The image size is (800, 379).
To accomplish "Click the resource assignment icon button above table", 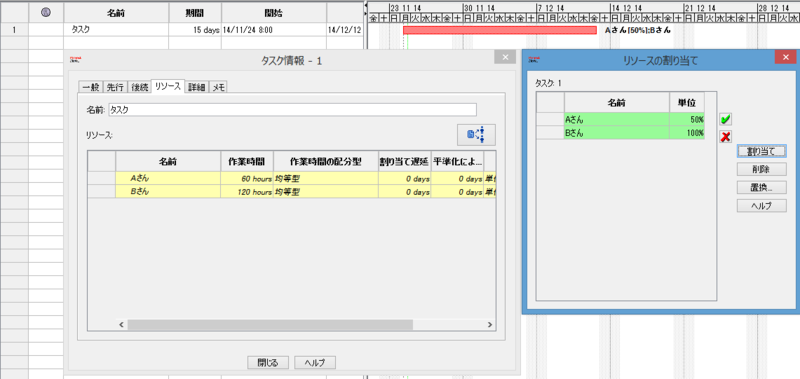I will tap(476, 135).
